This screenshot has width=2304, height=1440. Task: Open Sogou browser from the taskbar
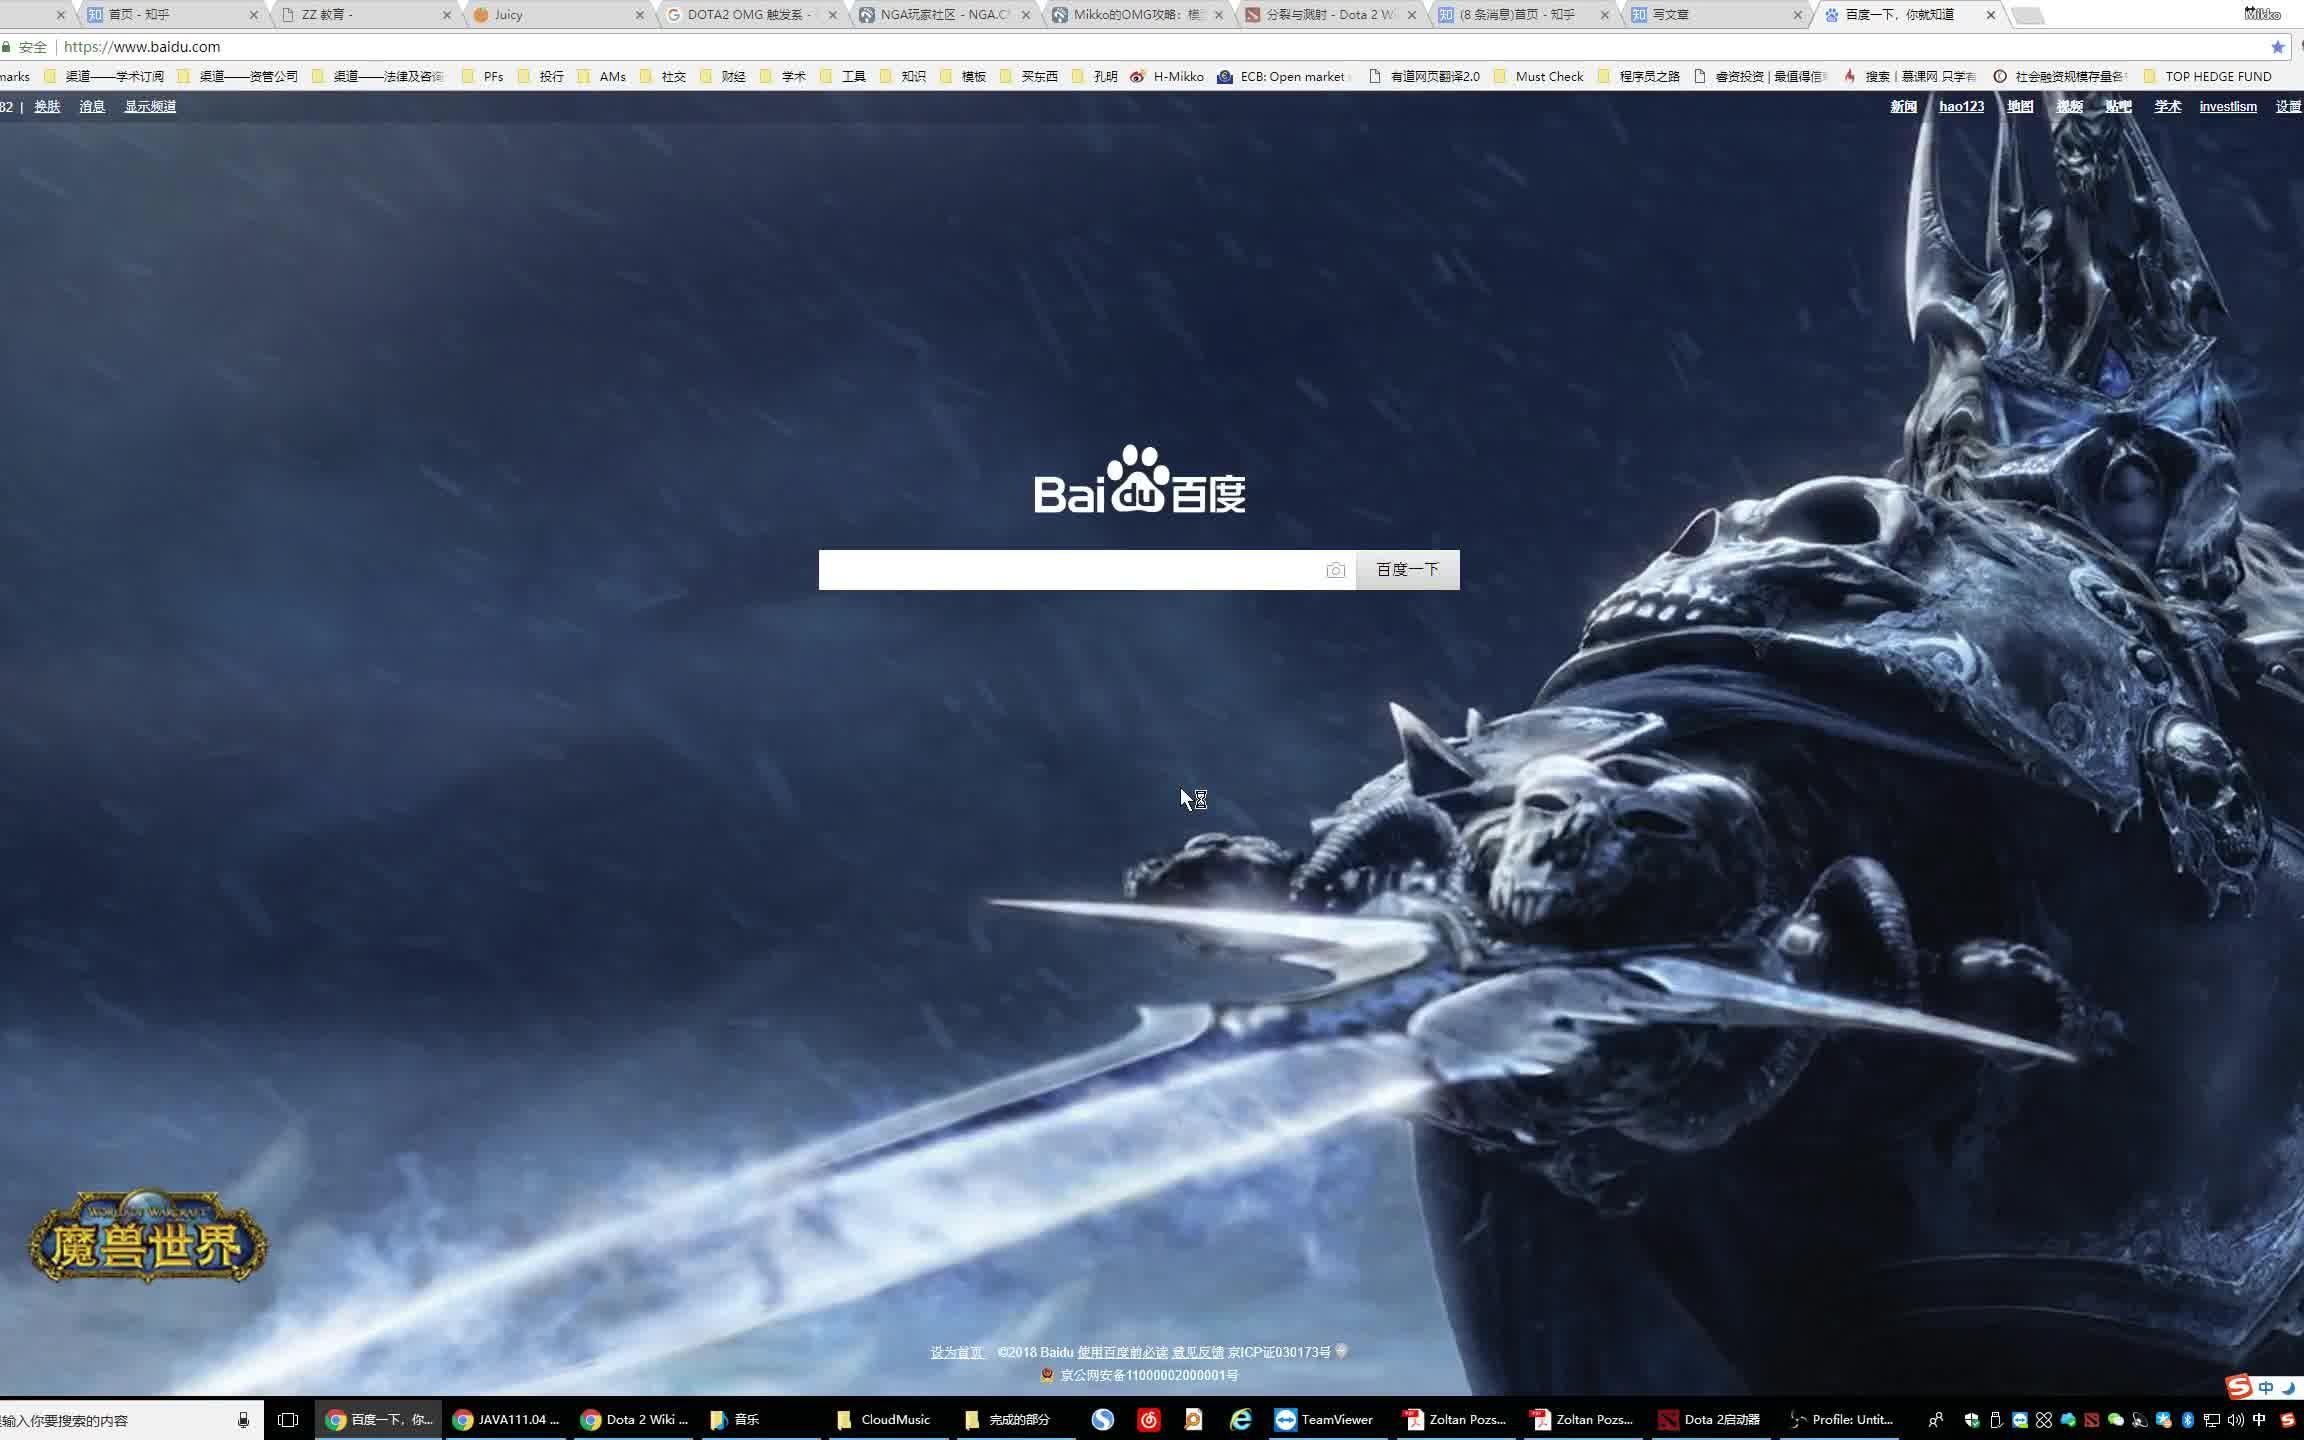click(x=1102, y=1419)
